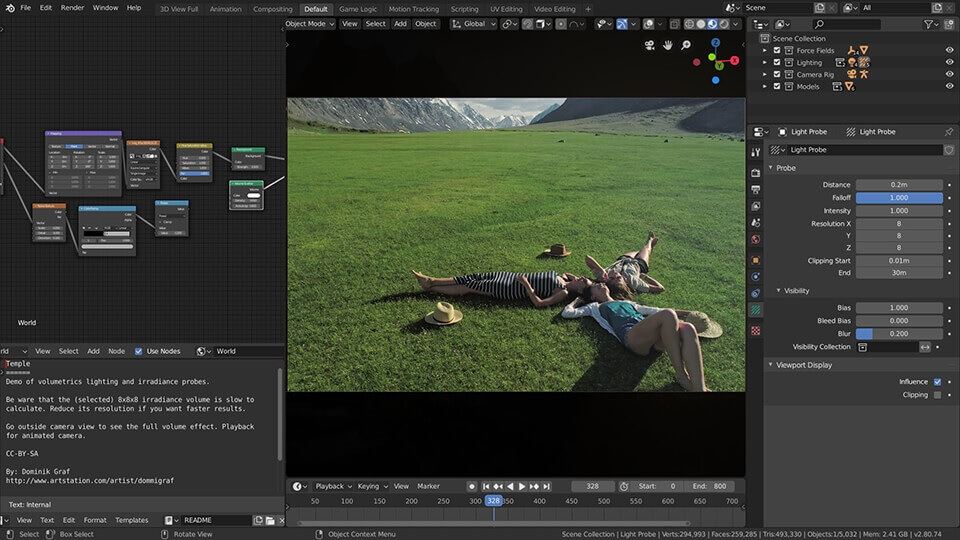Open the Render menu
The width and height of the screenshot is (960, 540).
pyautogui.click(x=73, y=8)
